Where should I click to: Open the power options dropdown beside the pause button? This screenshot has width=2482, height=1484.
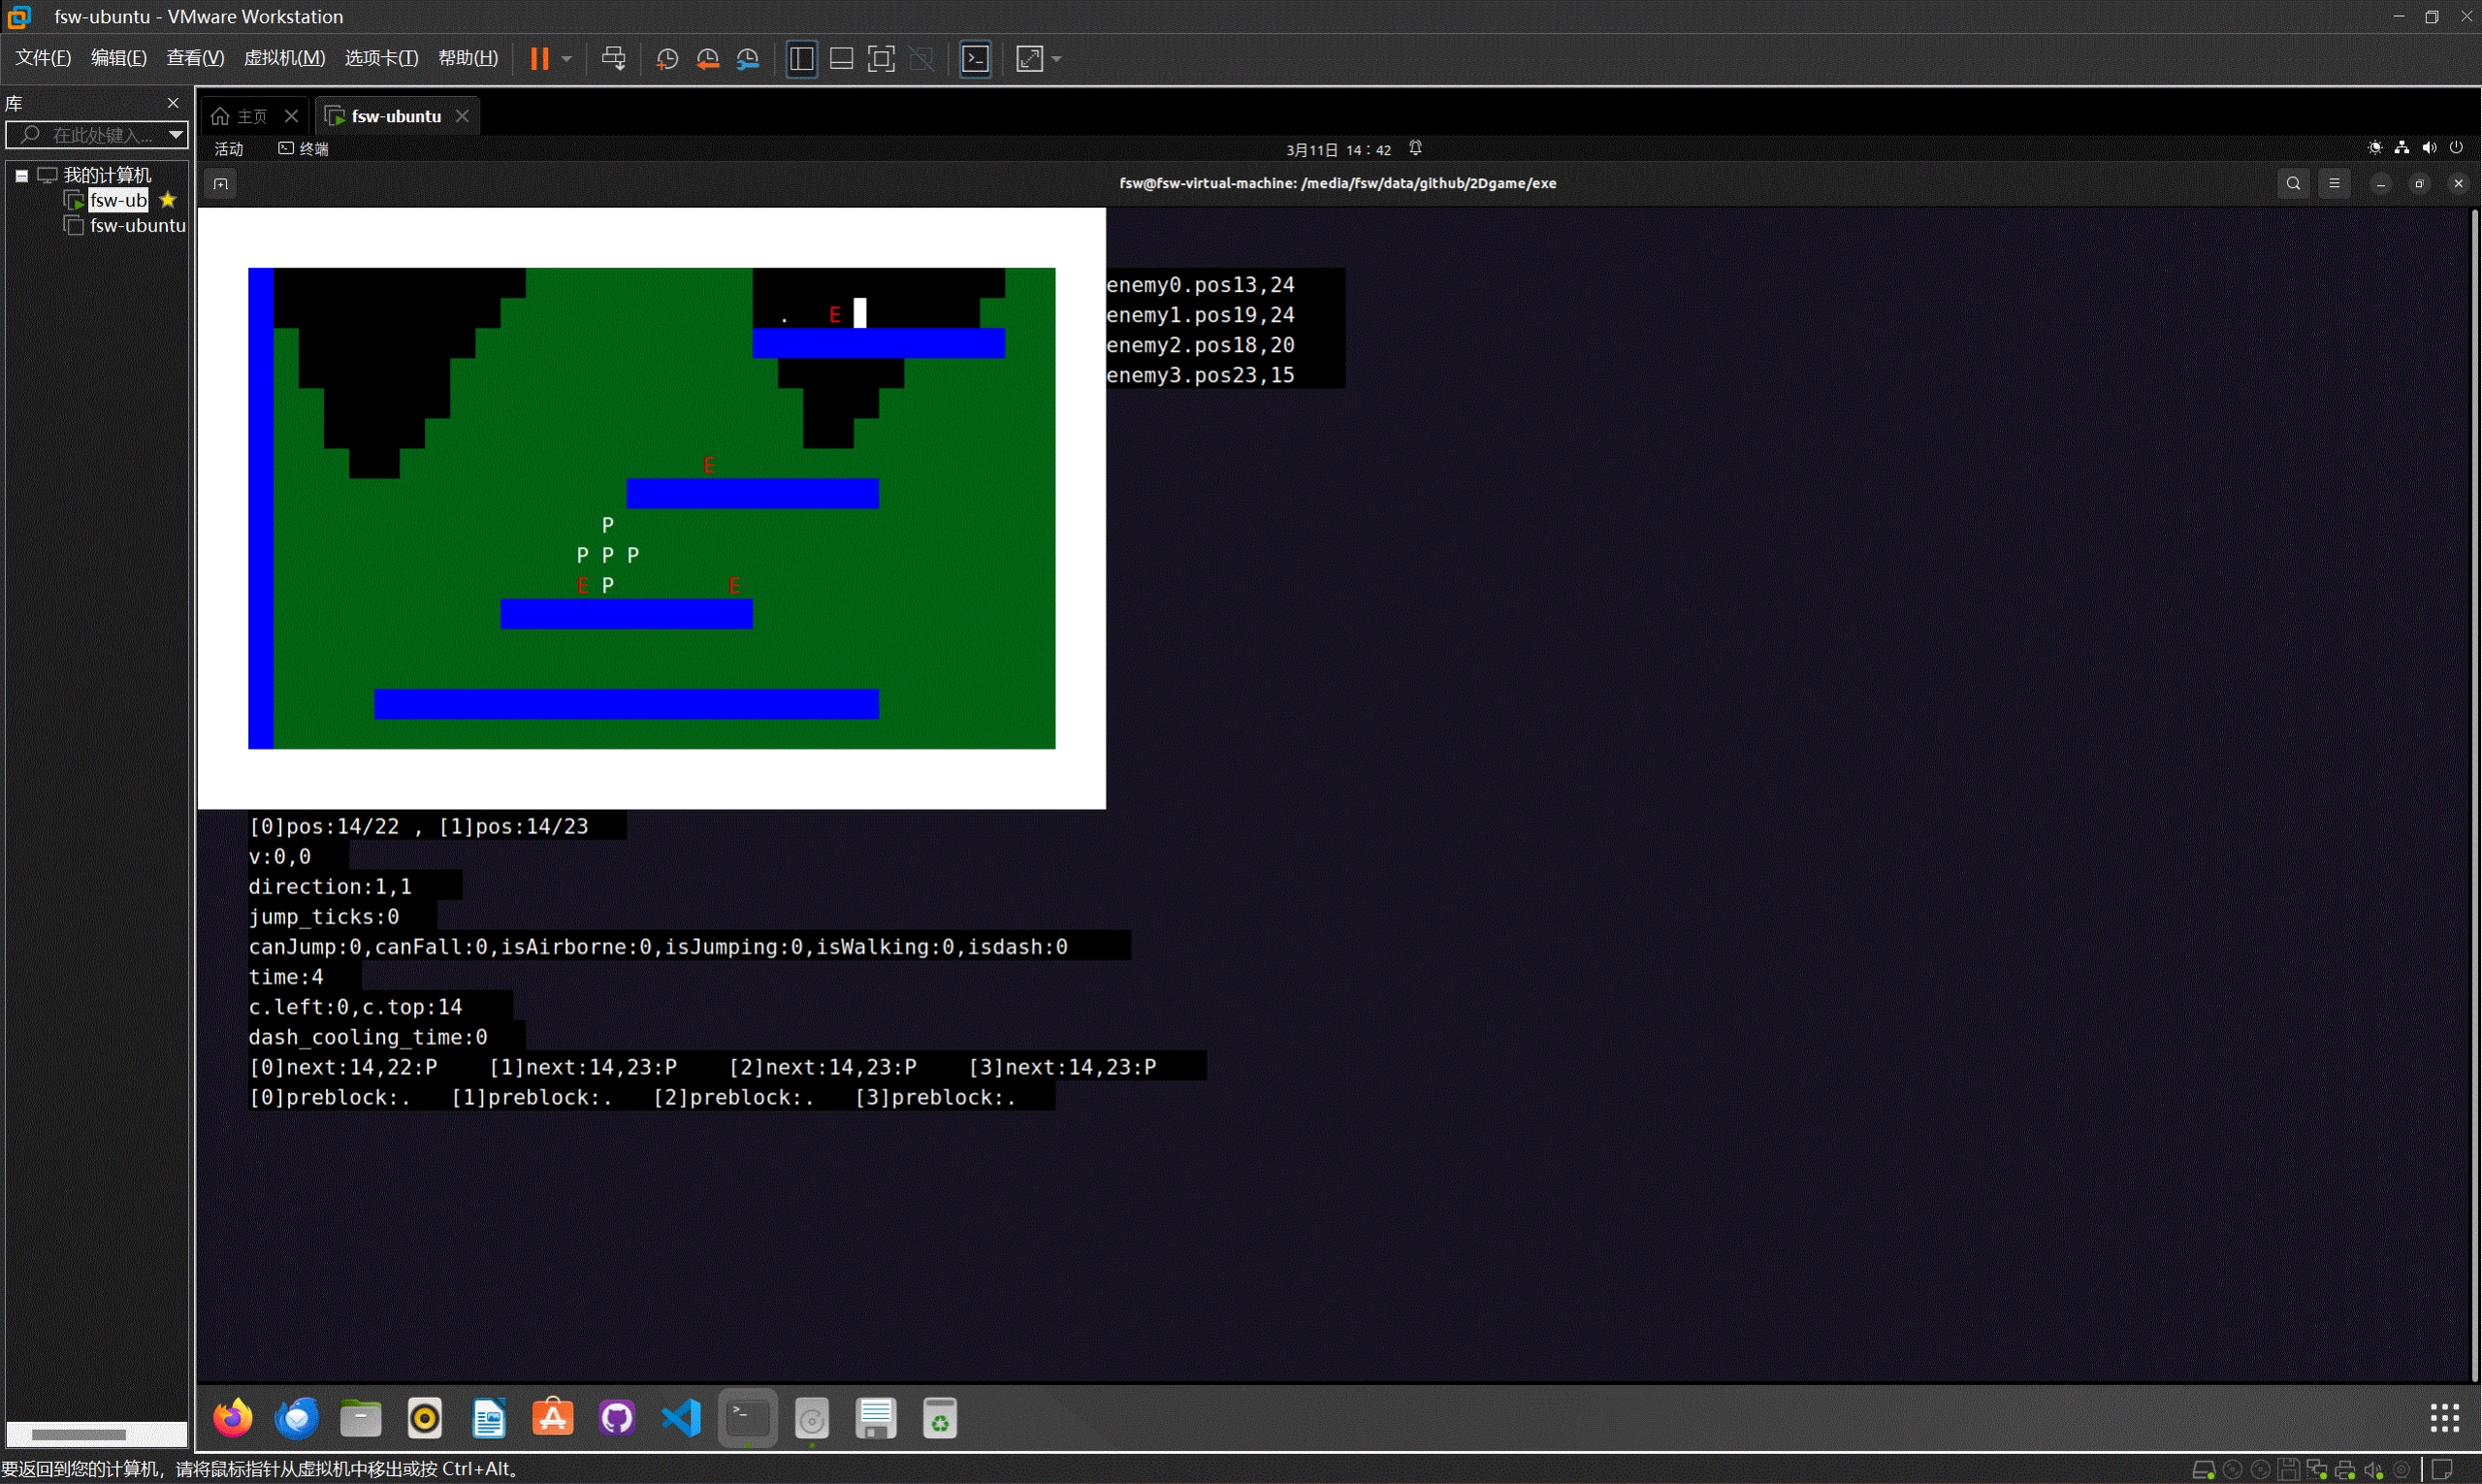point(567,59)
